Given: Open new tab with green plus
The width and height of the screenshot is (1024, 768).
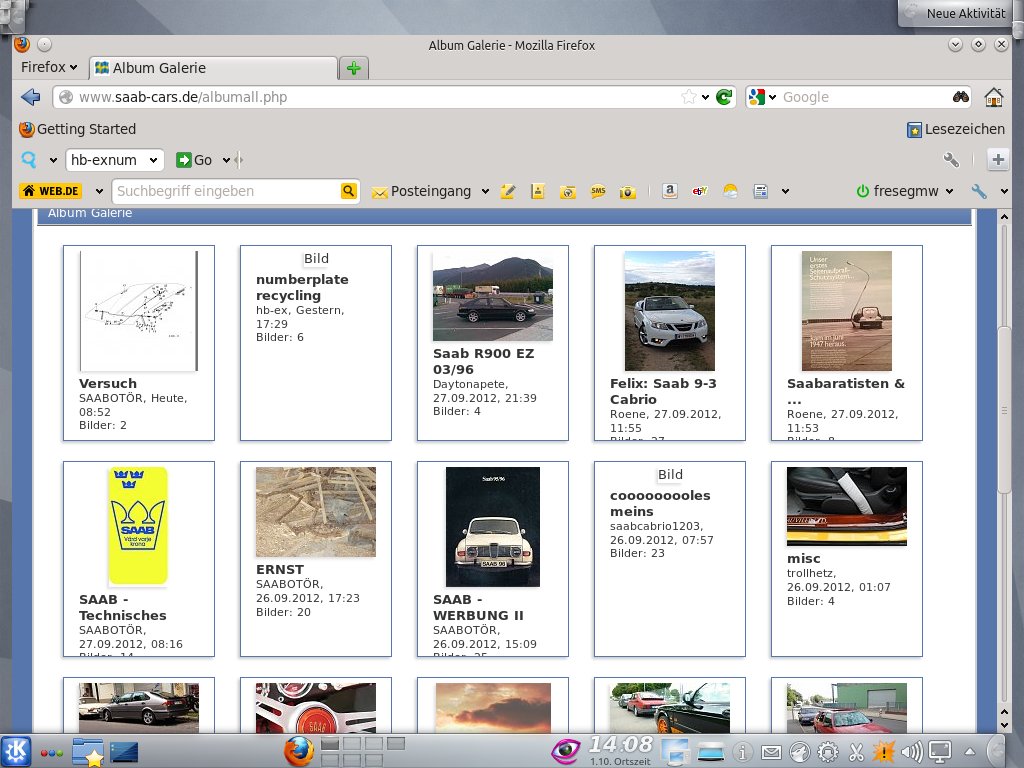Looking at the screenshot, I should point(354,68).
